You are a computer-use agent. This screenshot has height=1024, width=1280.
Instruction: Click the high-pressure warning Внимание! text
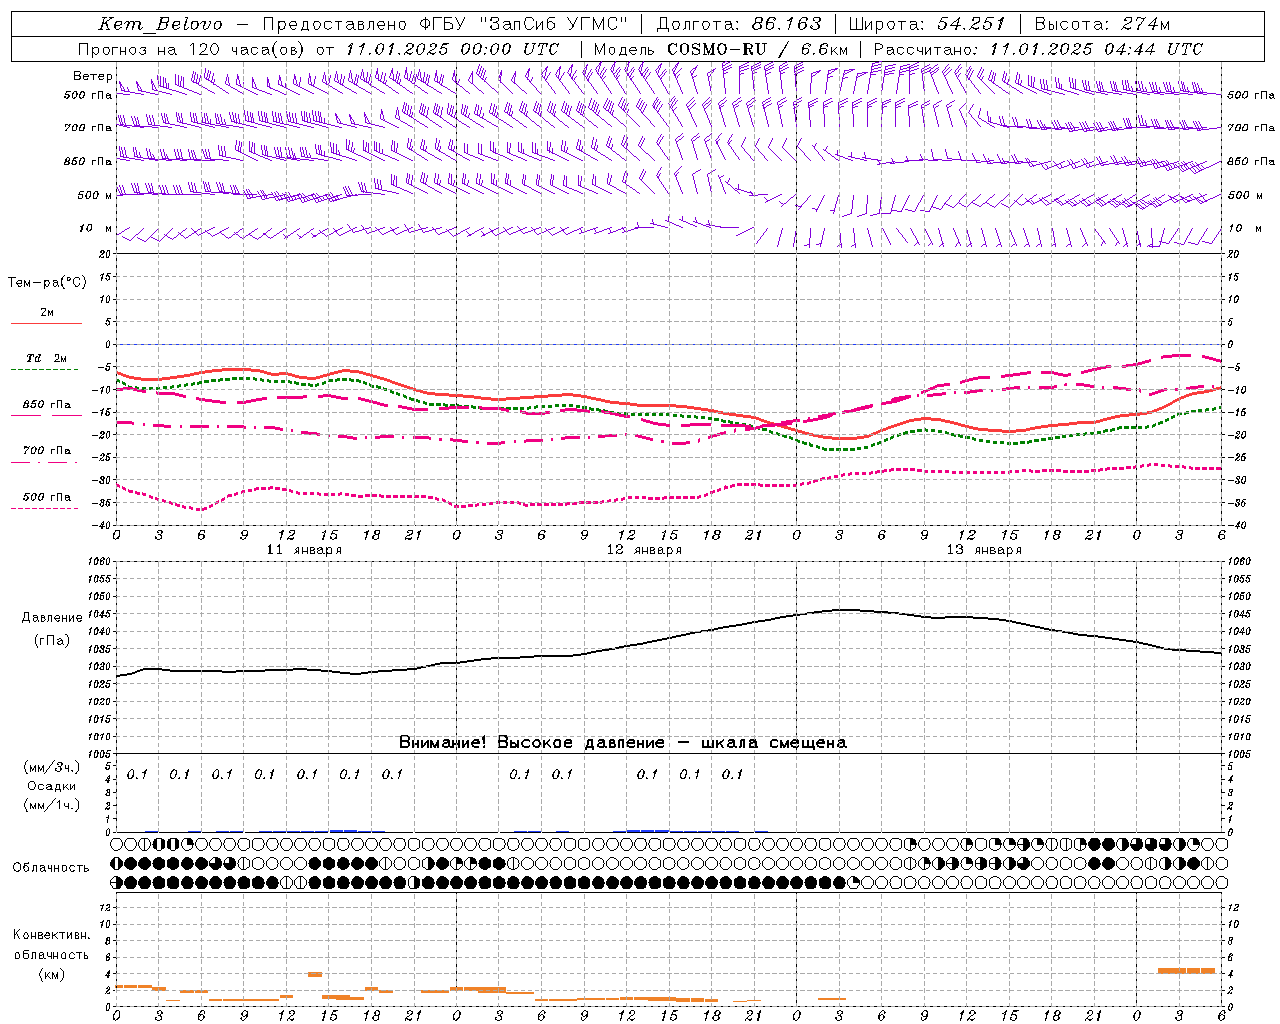[x=622, y=743]
